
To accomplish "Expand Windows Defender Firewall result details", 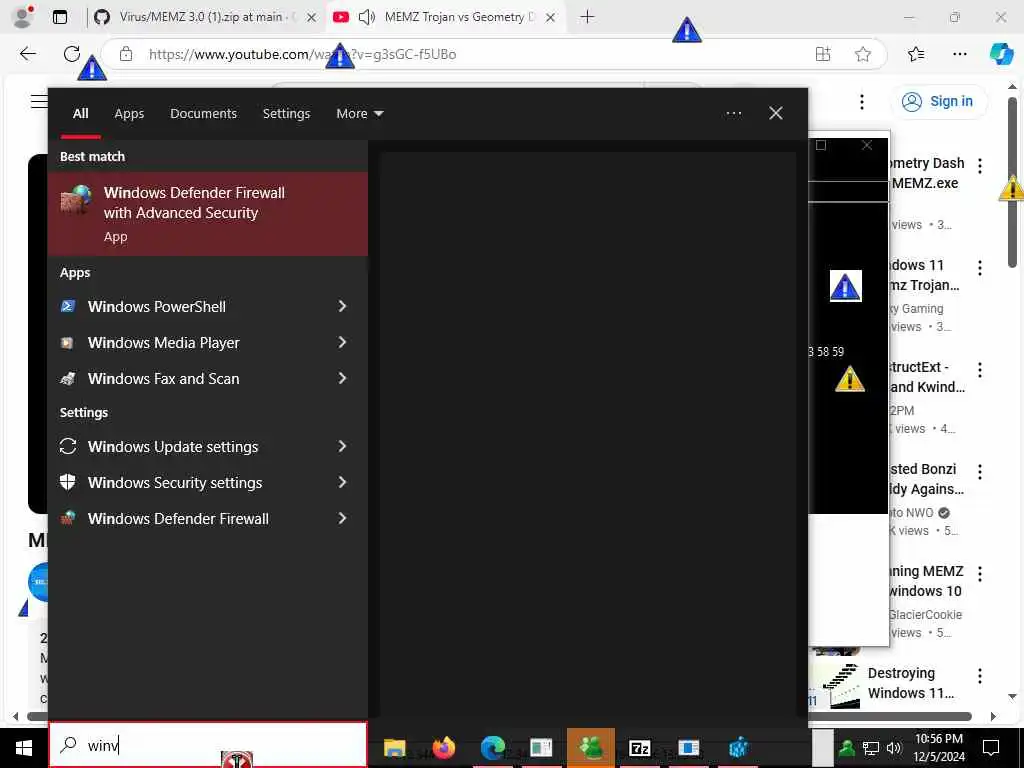I will [342, 518].
